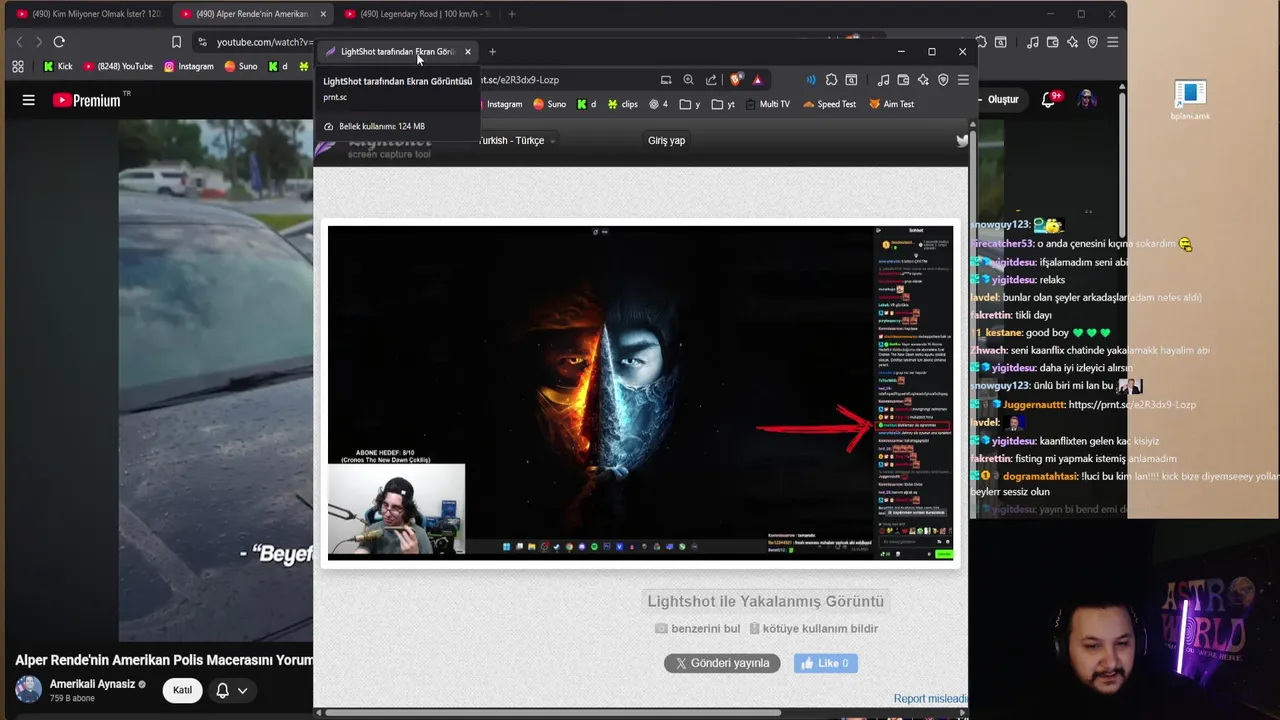Image resolution: width=1280 pixels, height=720 pixels.
Task: Switch to the Kim Milyoner Olmak İster tab
Action: coord(88,14)
